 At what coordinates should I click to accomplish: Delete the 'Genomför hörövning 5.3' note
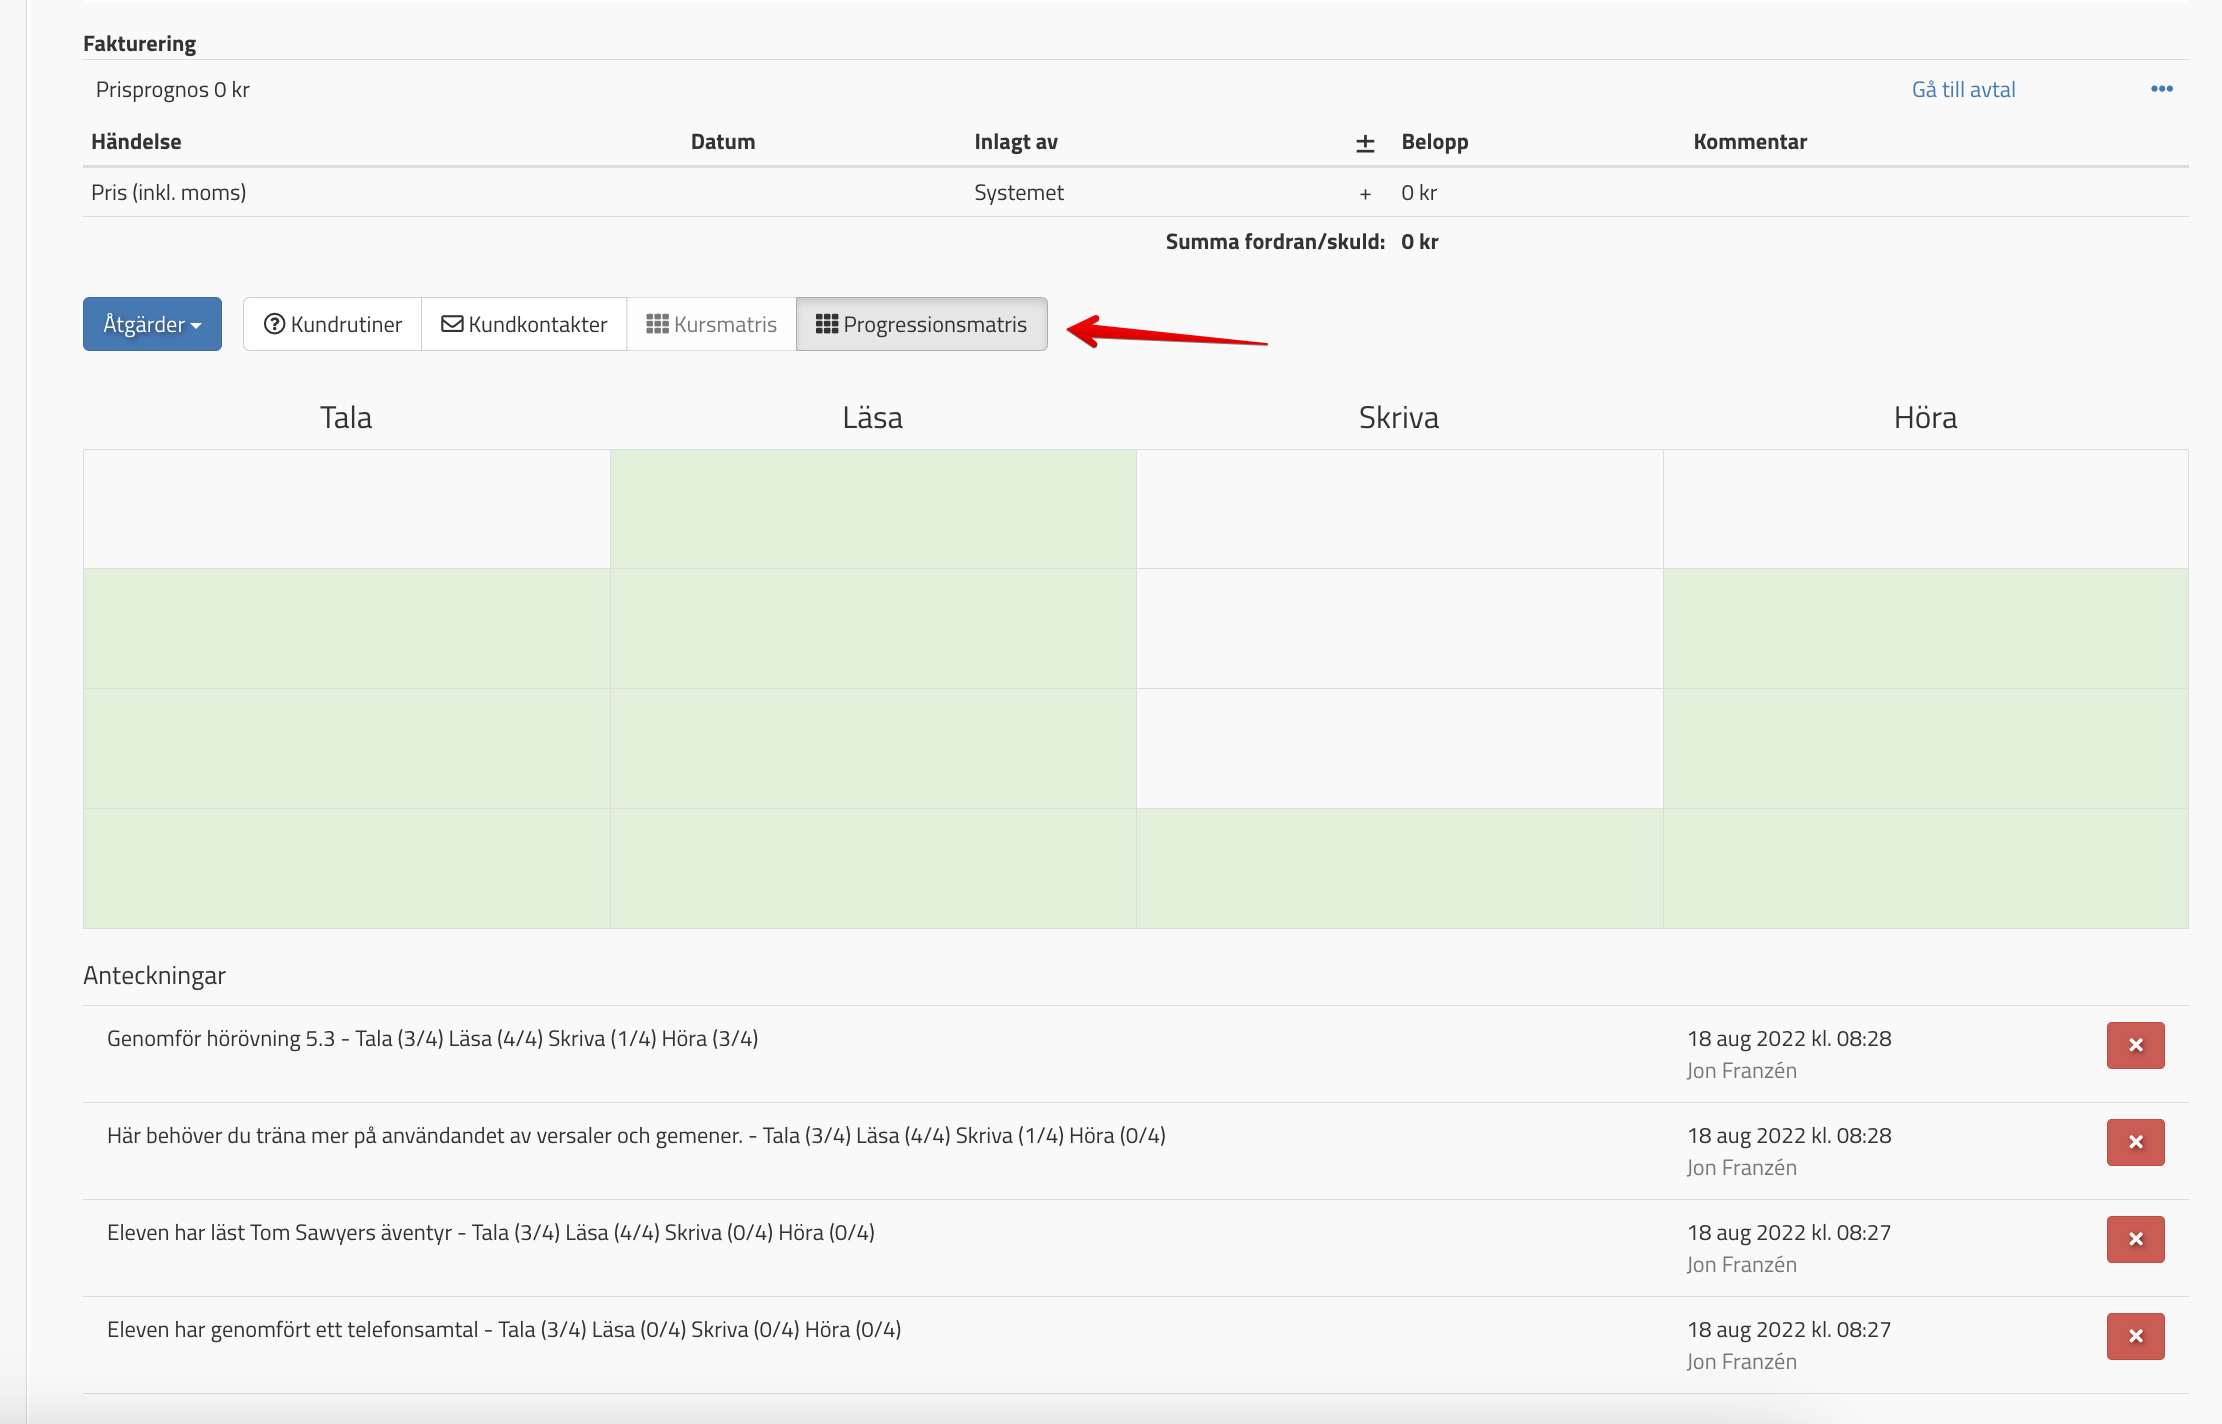click(x=2135, y=1045)
